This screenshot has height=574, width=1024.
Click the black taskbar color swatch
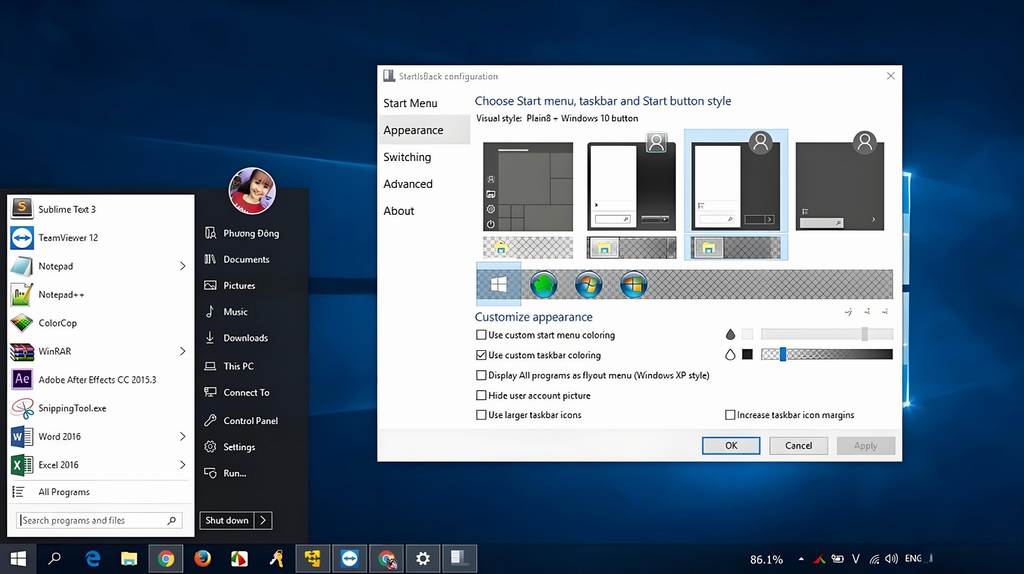[x=747, y=354]
